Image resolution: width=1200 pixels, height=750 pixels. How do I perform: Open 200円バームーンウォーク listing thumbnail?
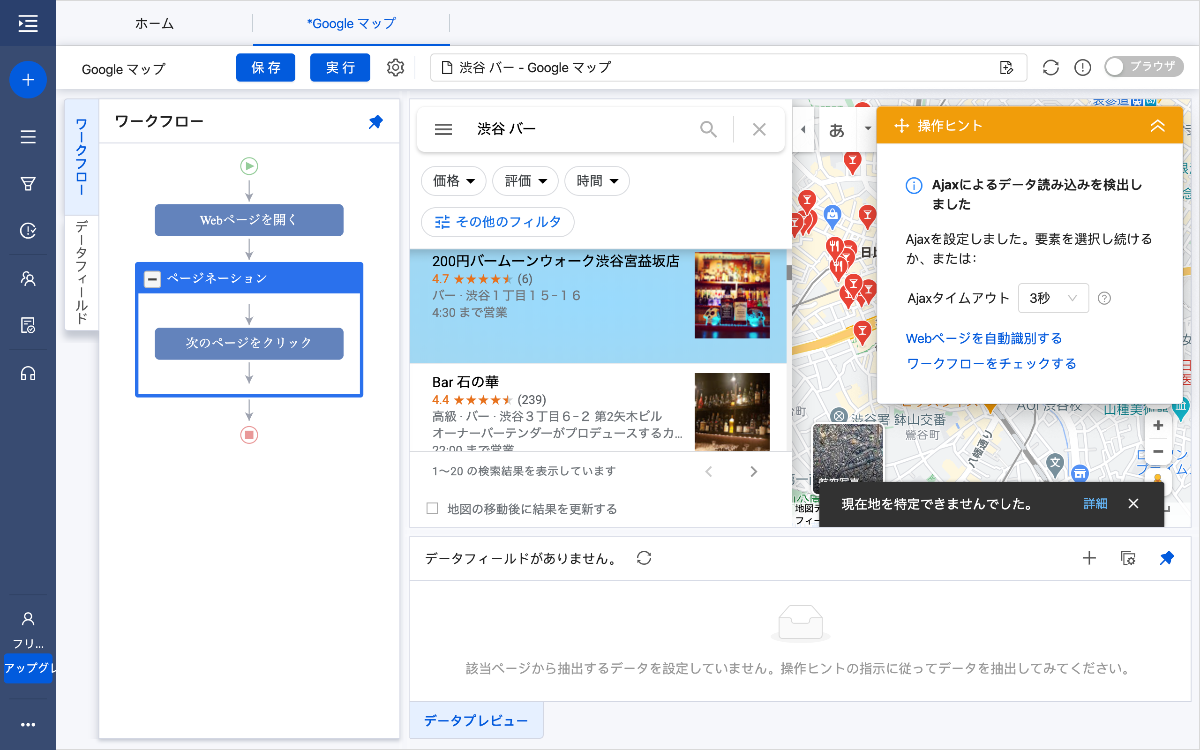click(x=732, y=296)
